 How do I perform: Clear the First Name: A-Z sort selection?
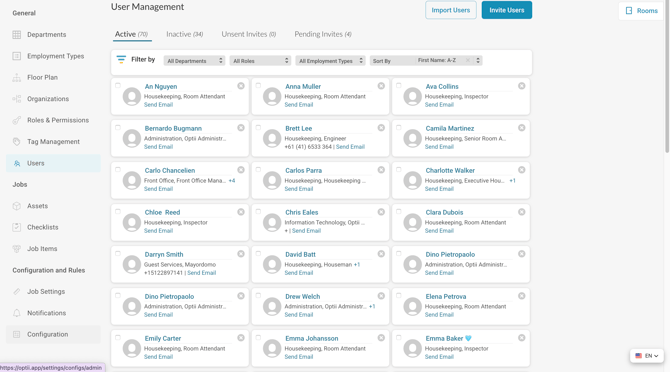(468, 60)
